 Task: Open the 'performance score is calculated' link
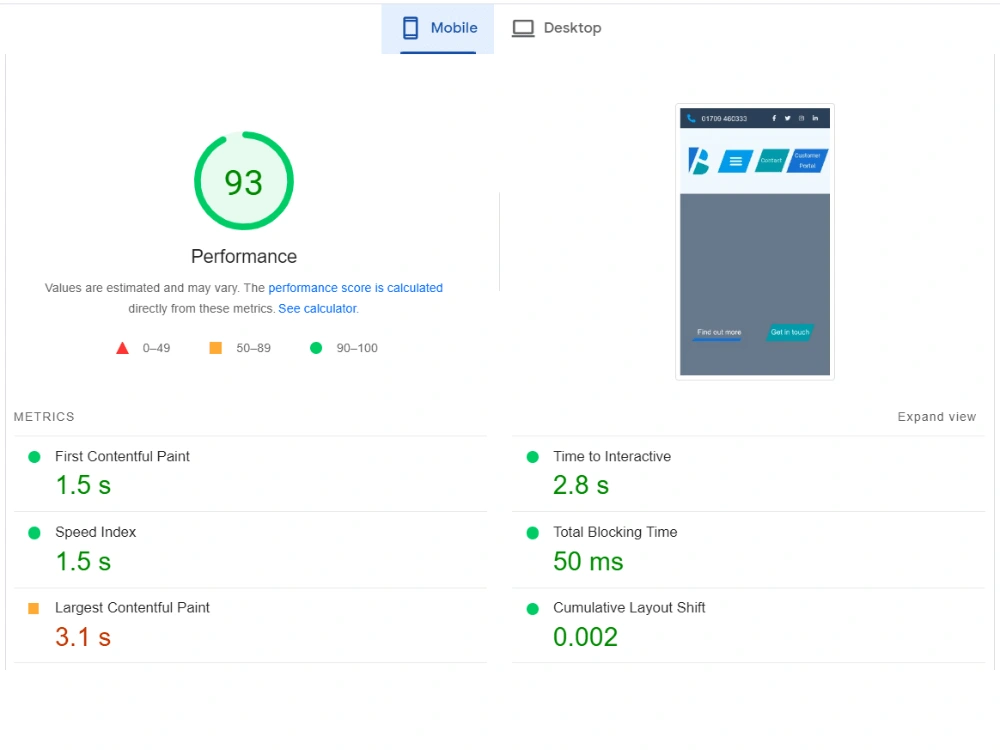[x=355, y=288]
